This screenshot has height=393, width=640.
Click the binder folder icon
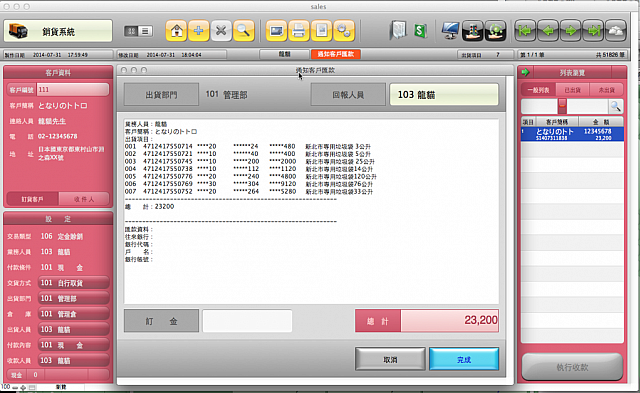[x=398, y=31]
